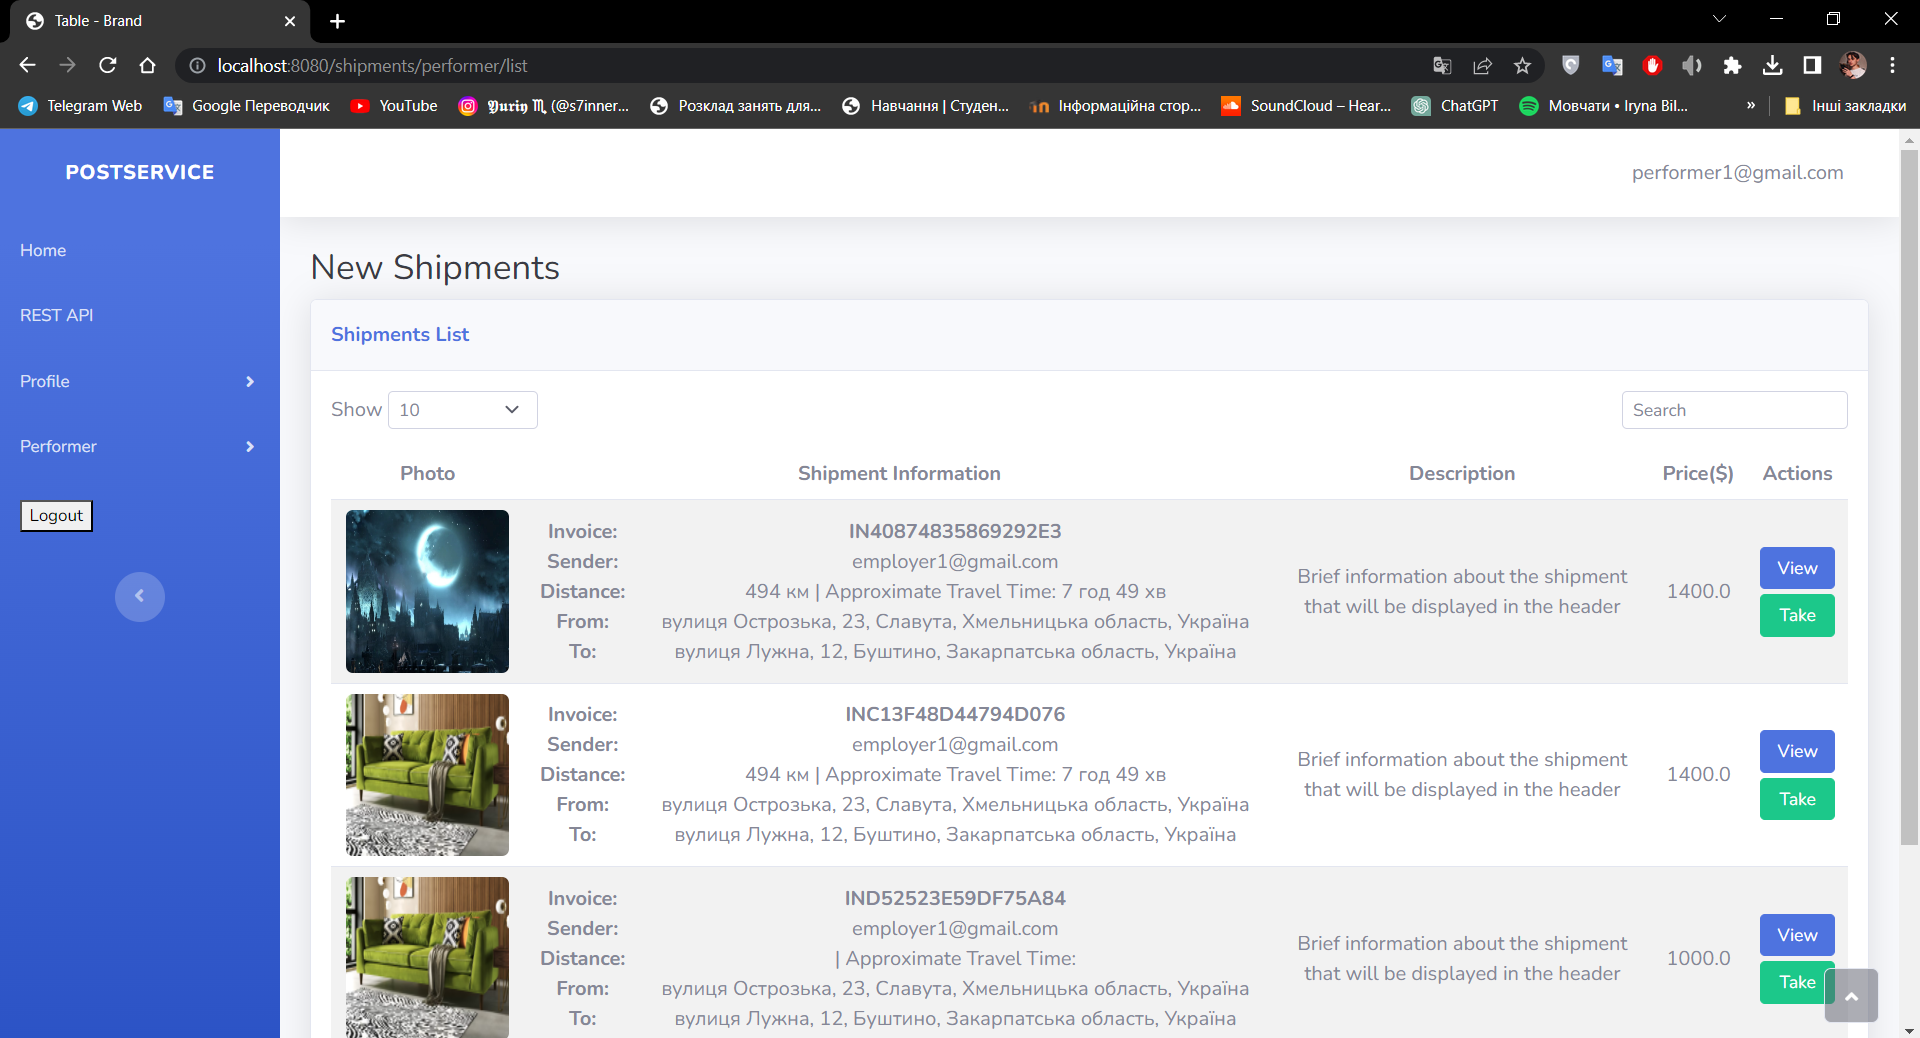
Task: Open REST API sidebar item
Action: [56, 315]
